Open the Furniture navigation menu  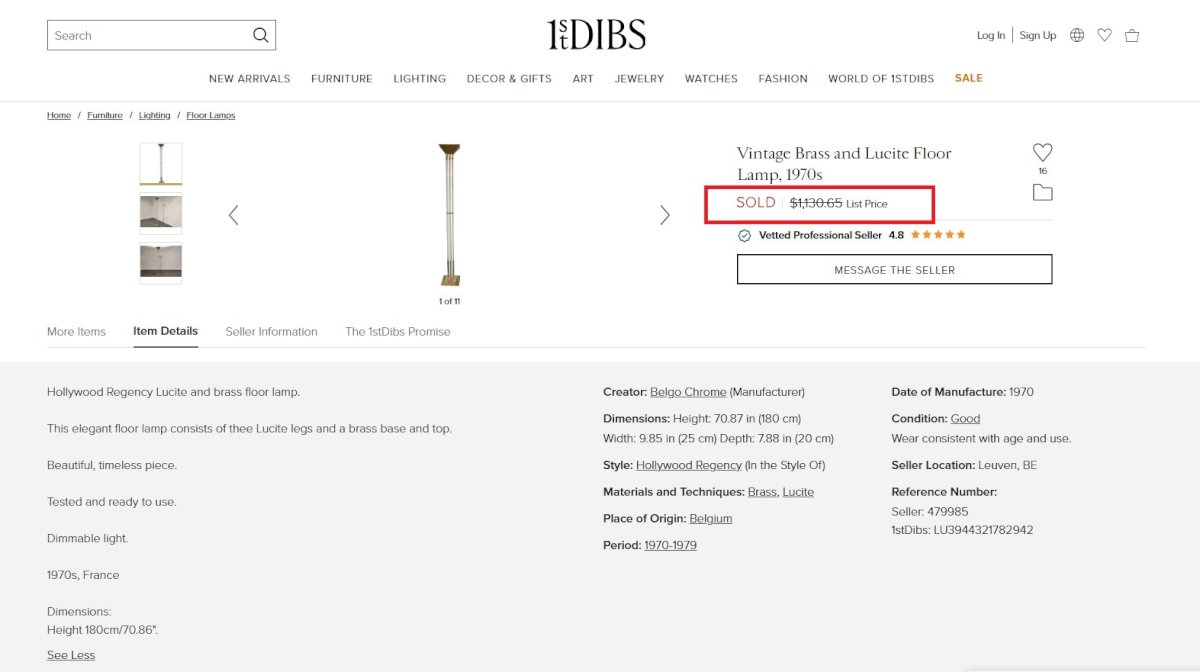pyautogui.click(x=341, y=79)
